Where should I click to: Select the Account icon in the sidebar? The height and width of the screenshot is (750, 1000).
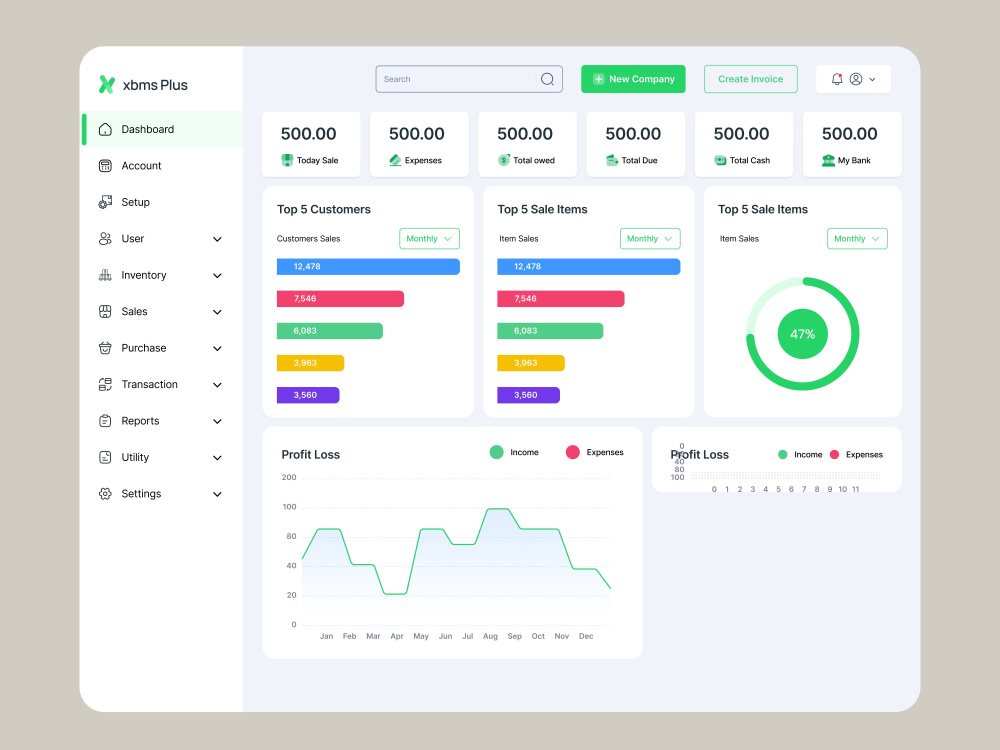tap(106, 165)
